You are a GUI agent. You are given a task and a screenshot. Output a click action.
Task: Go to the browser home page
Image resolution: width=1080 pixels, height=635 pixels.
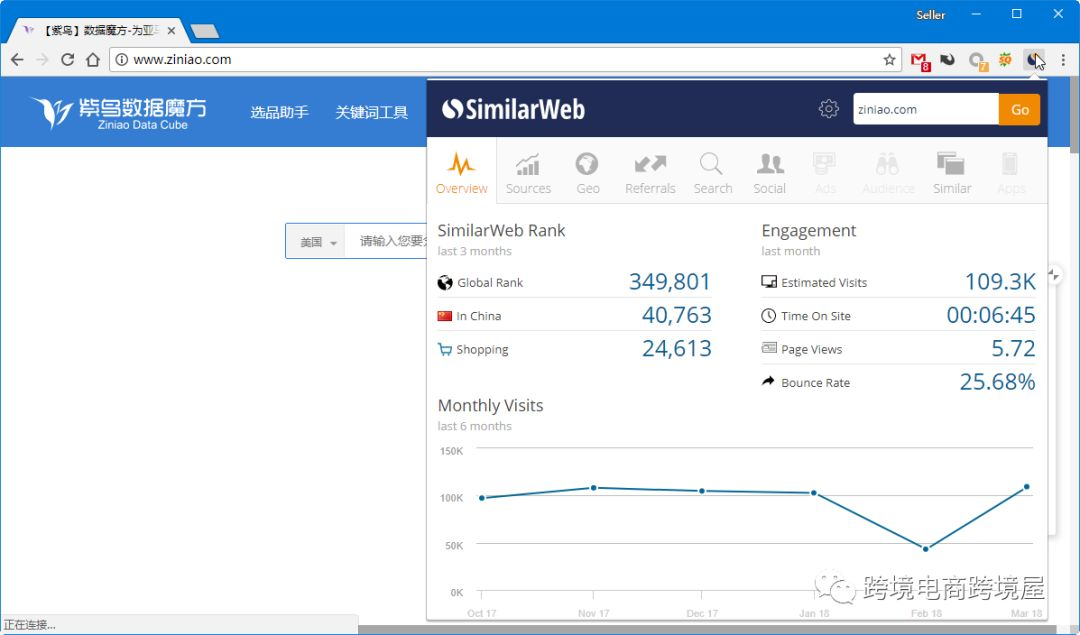(93, 60)
